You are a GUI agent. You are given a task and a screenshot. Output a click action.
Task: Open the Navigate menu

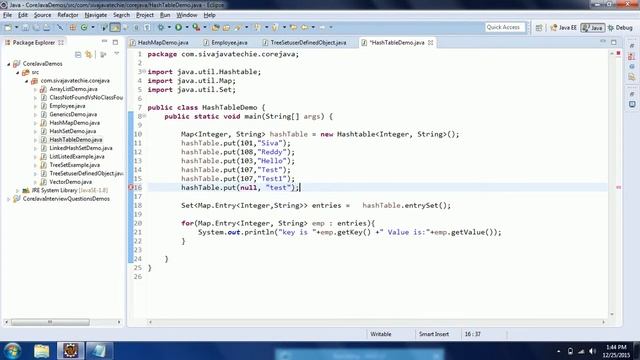pyautogui.click(x=96, y=15)
